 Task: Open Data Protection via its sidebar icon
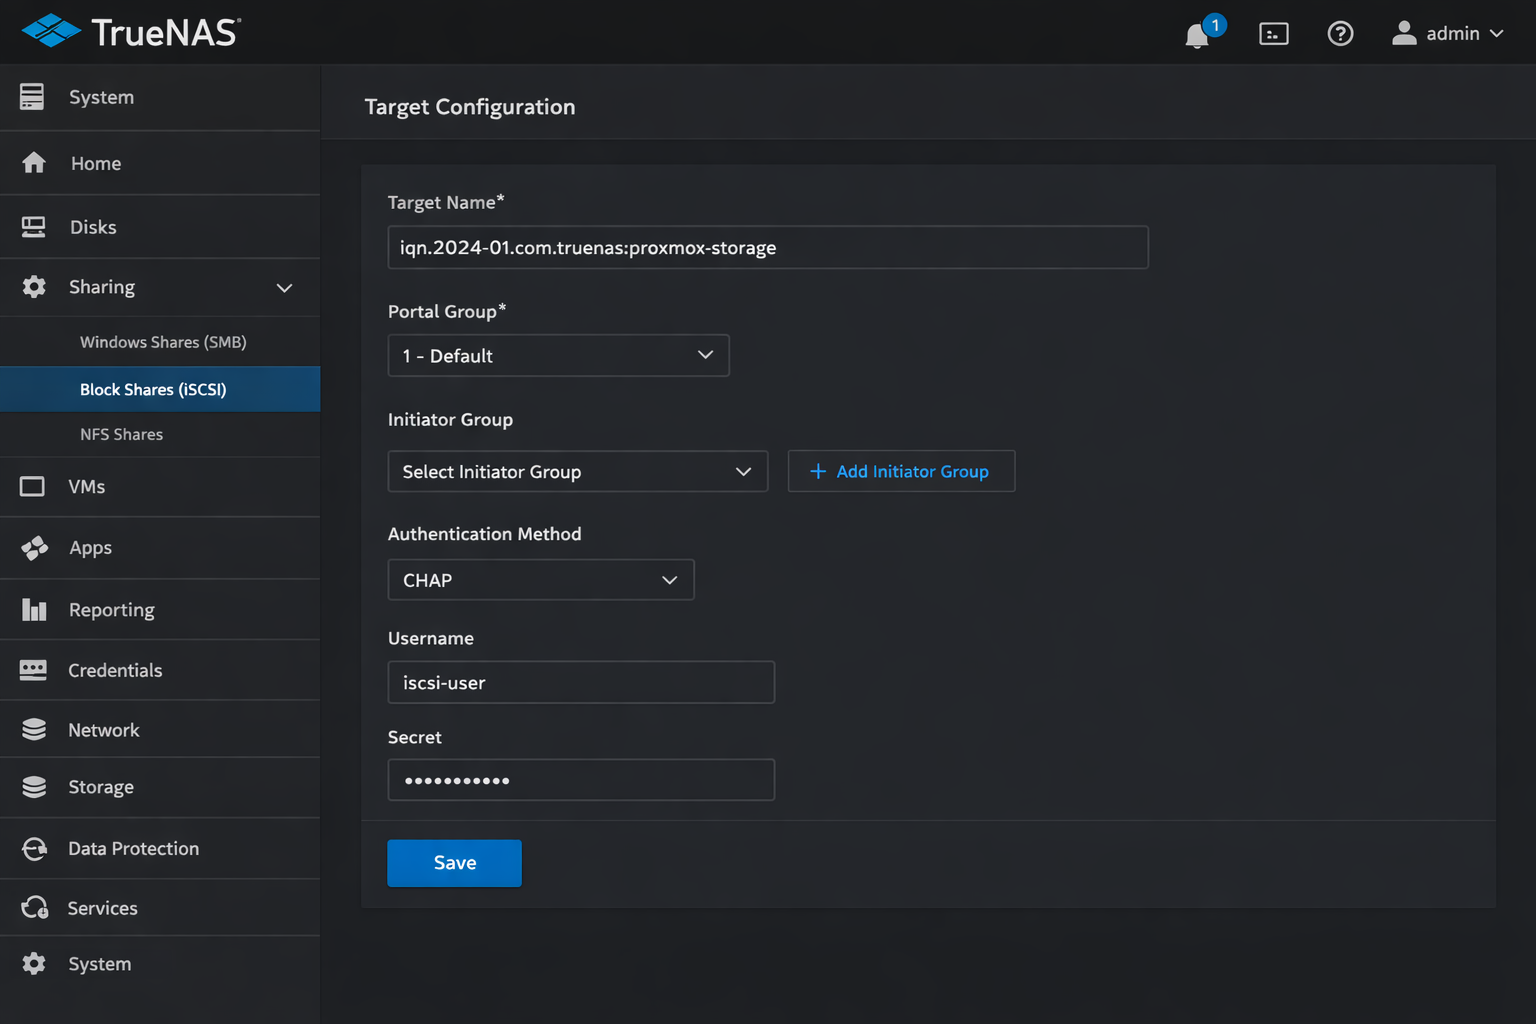[34, 848]
